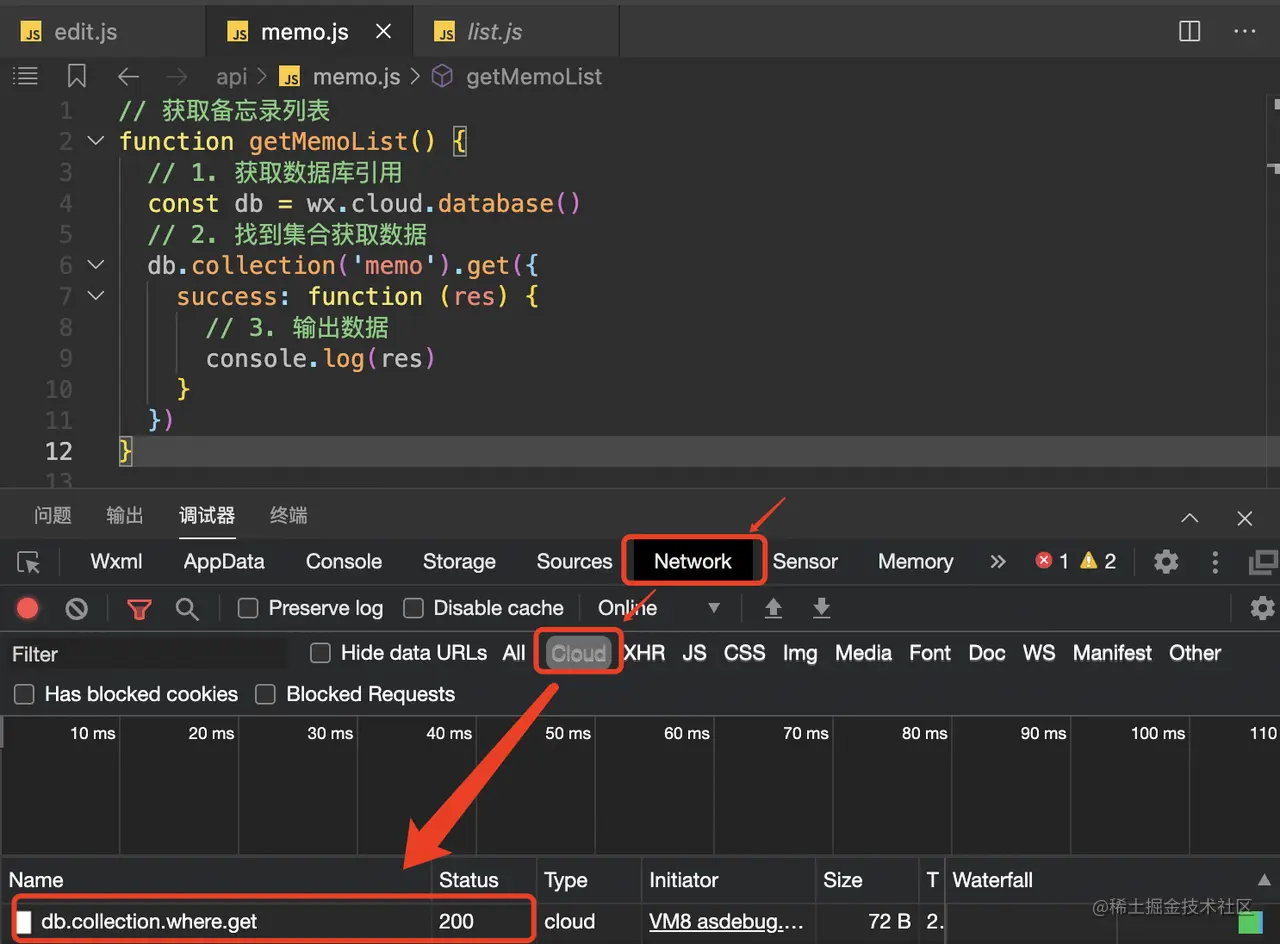Filter requests by CSS
This screenshot has width=1280, height=944.
click(745, 653)
